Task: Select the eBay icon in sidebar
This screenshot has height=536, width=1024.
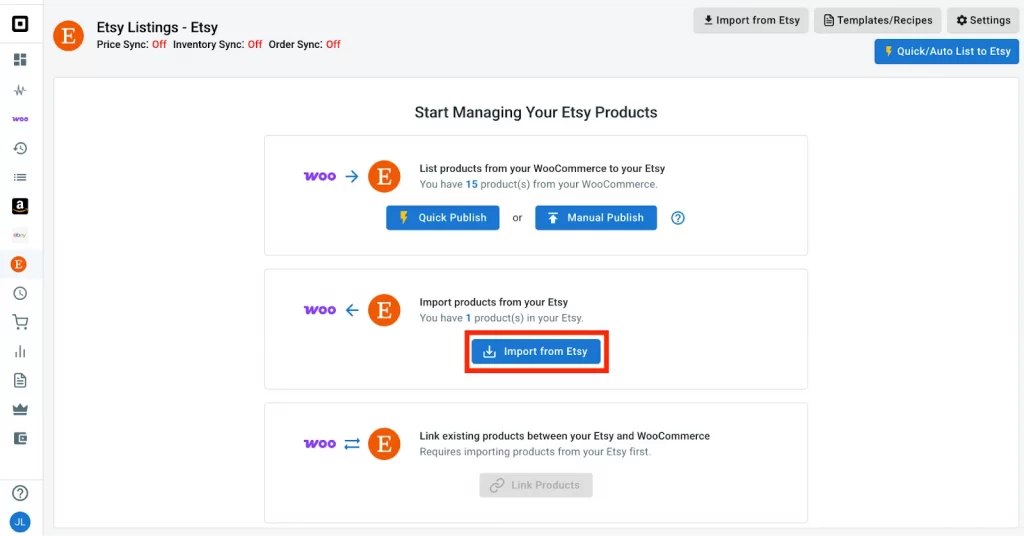Action: (20, 235)
